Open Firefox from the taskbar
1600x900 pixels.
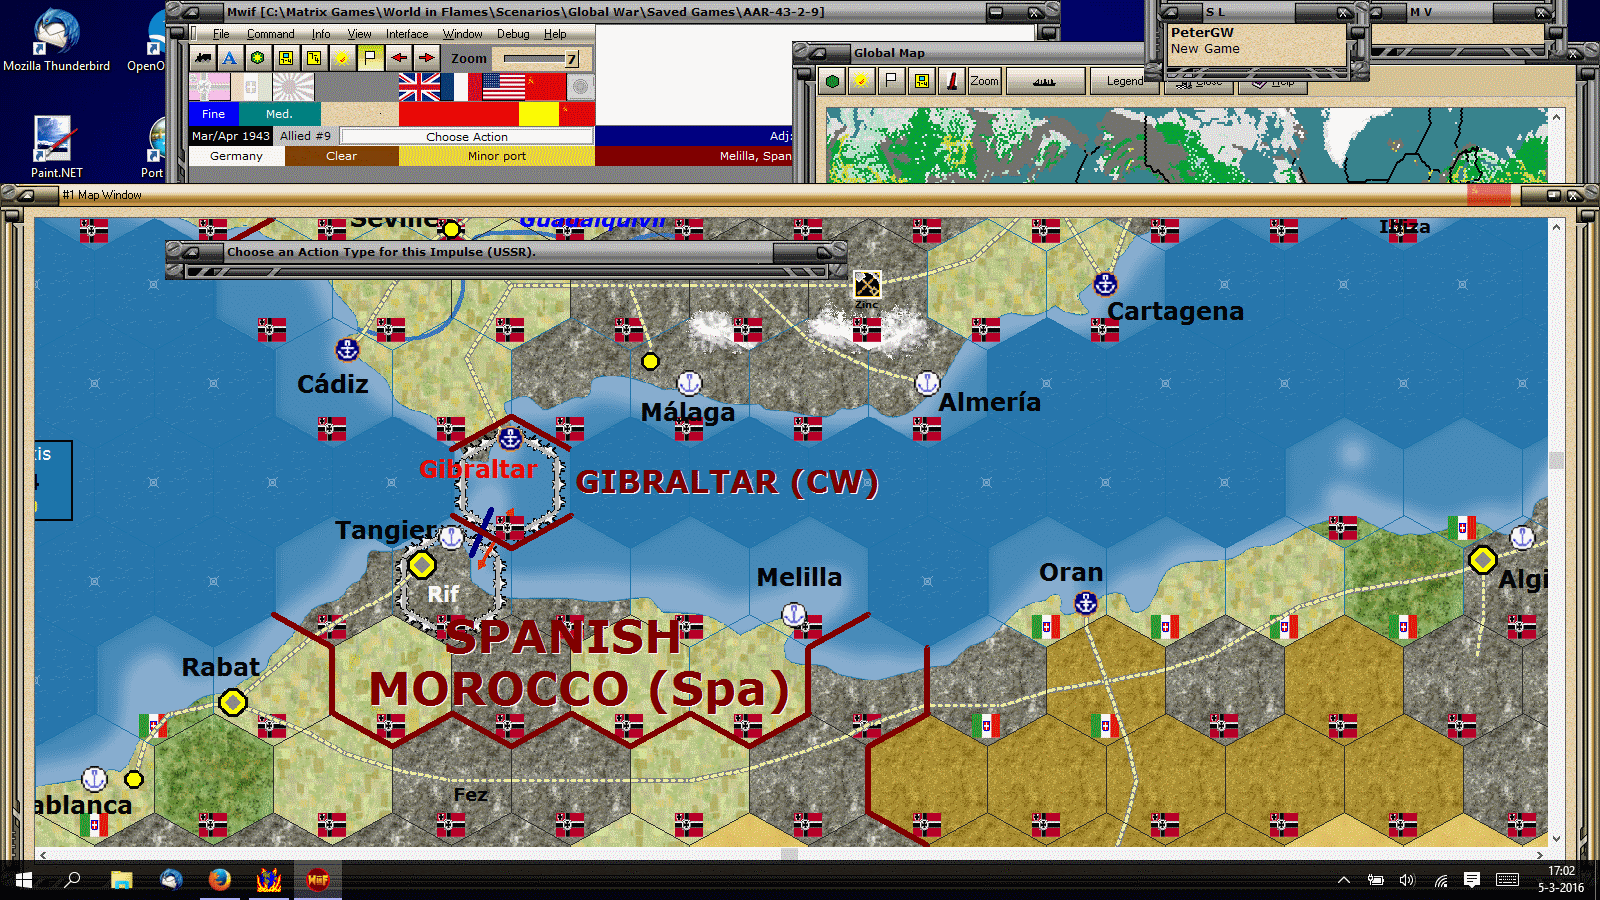click(x=220, y=880)
